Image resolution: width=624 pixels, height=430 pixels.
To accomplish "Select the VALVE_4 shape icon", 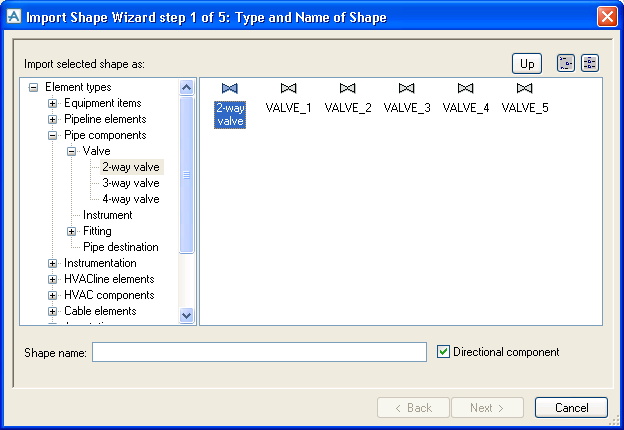I will 465,89.
